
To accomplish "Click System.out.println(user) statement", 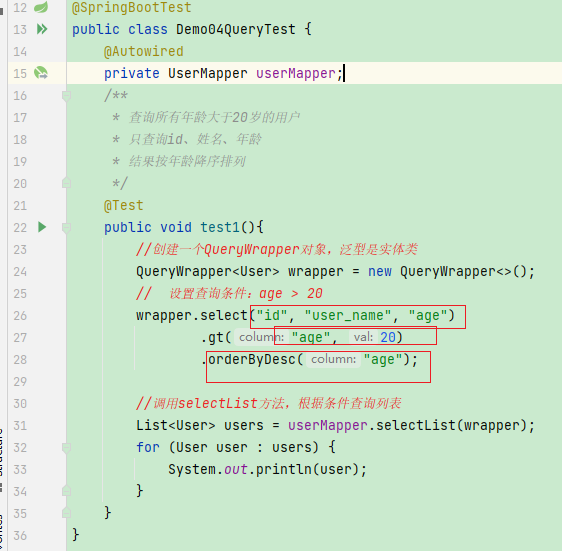I will coord(267,470).
